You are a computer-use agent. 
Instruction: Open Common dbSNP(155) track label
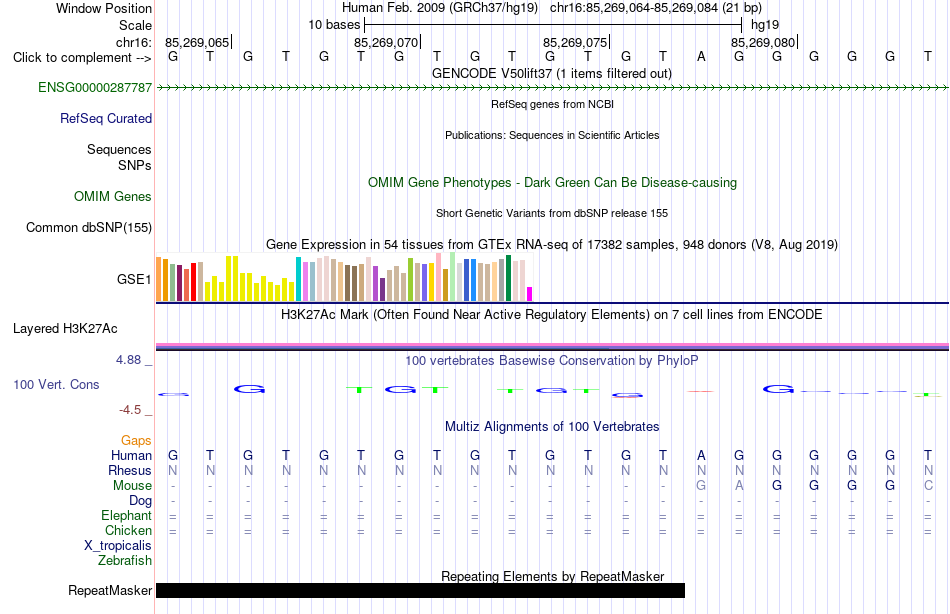coord(88,228)
